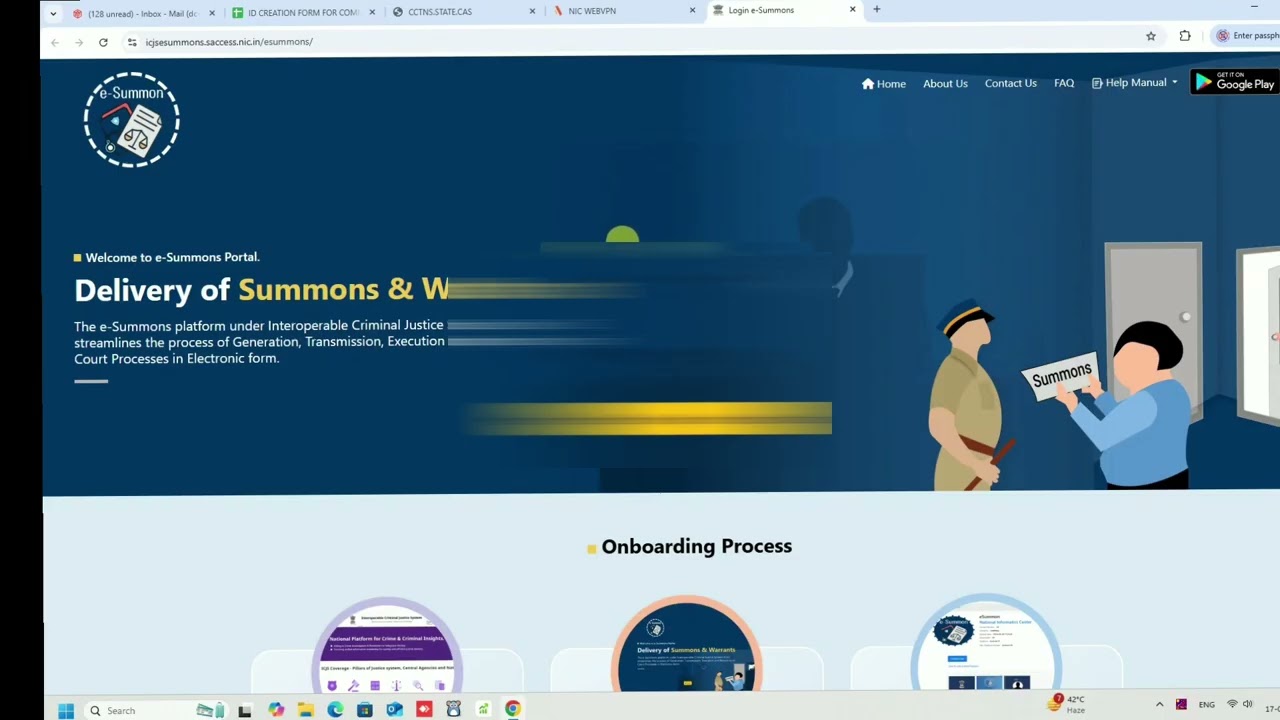Expand the tab search dropdown arrow
This screenshot has width=1280, height=720.
53,13
